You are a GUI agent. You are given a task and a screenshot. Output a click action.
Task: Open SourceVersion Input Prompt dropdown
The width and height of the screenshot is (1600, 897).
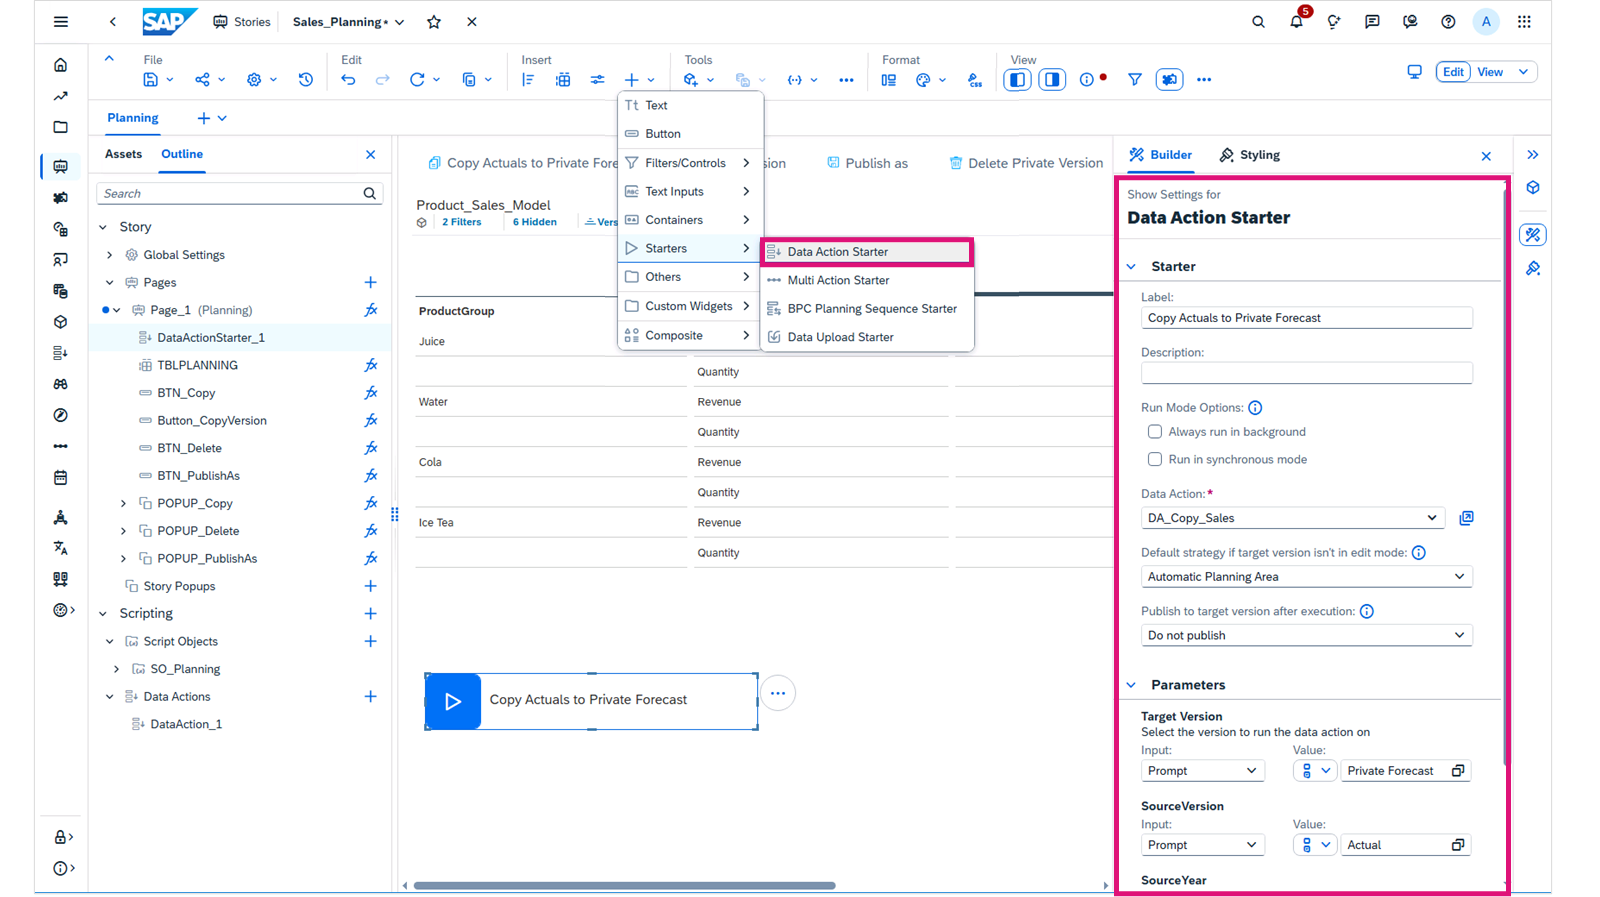1202,845
